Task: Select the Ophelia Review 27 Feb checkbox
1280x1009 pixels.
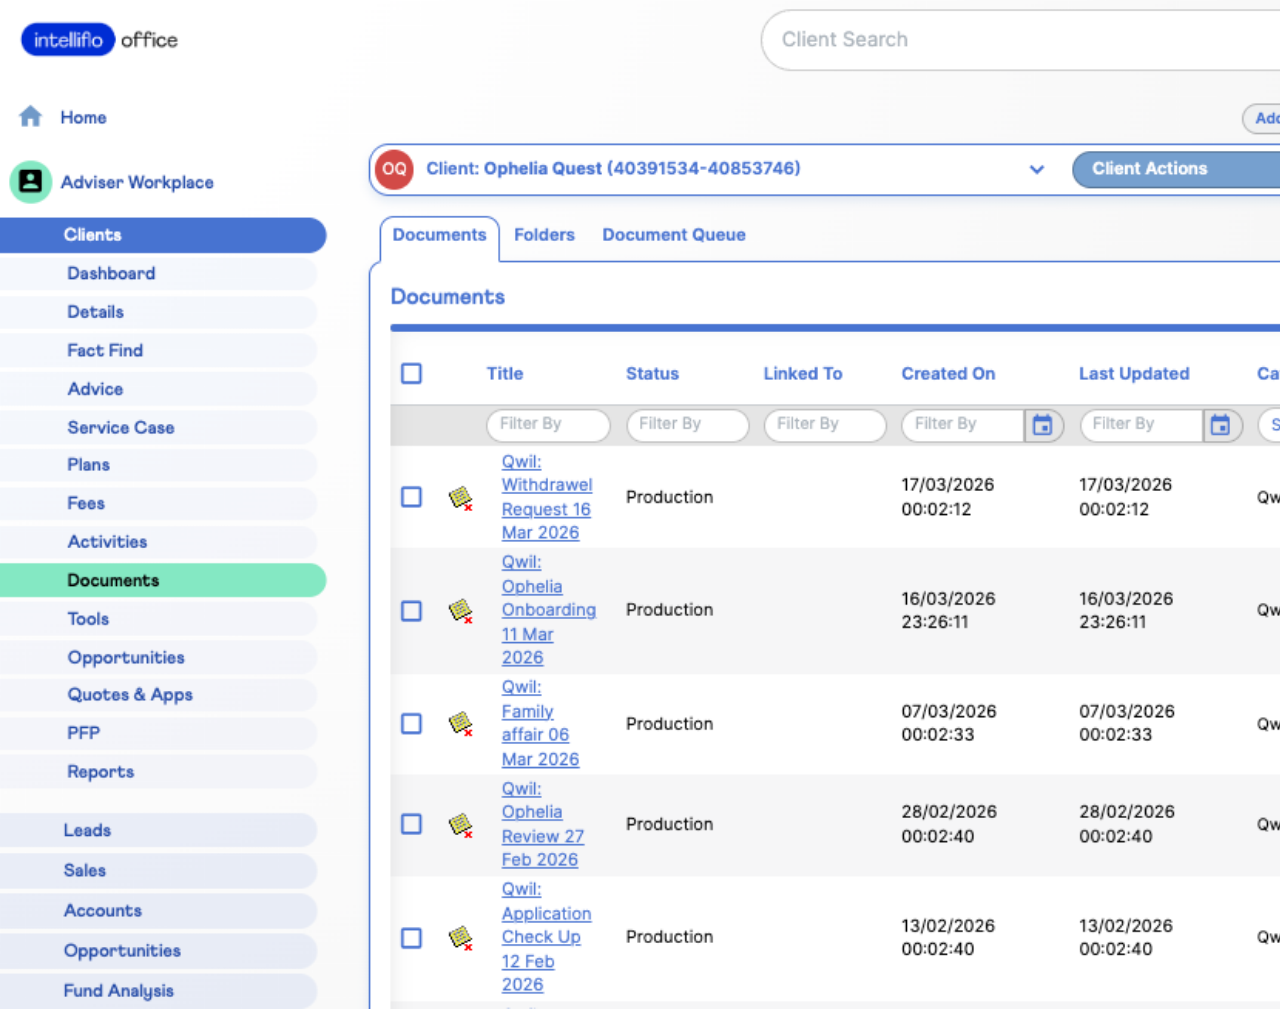Action: [411, 824]
